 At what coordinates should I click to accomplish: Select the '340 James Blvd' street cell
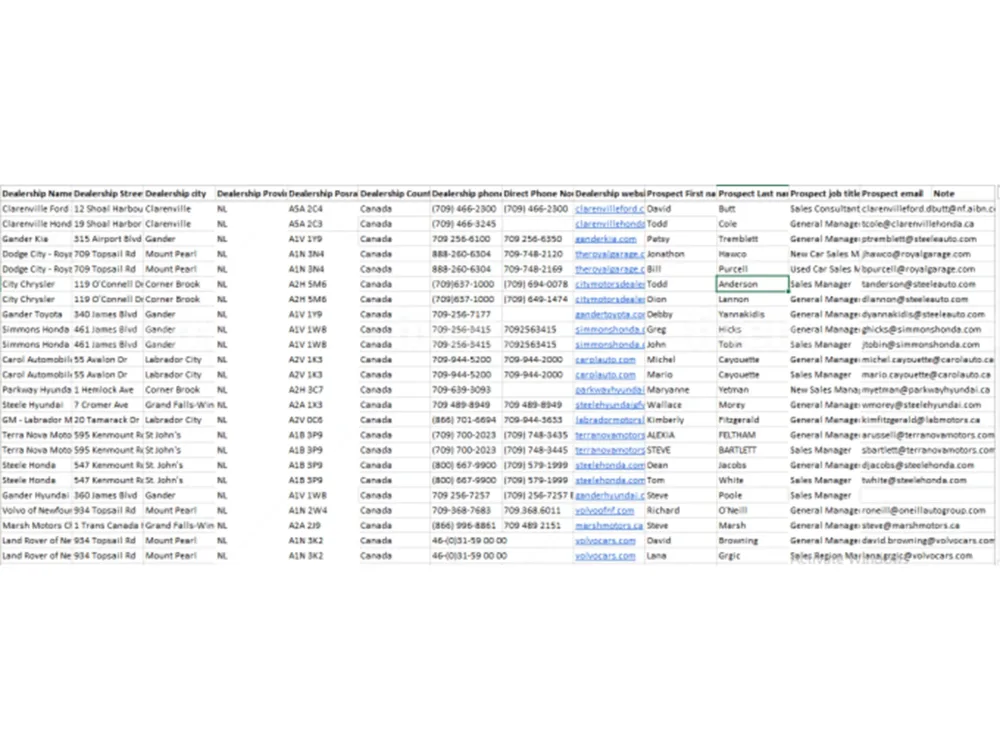pyautogui.click(x=108, y=314)
